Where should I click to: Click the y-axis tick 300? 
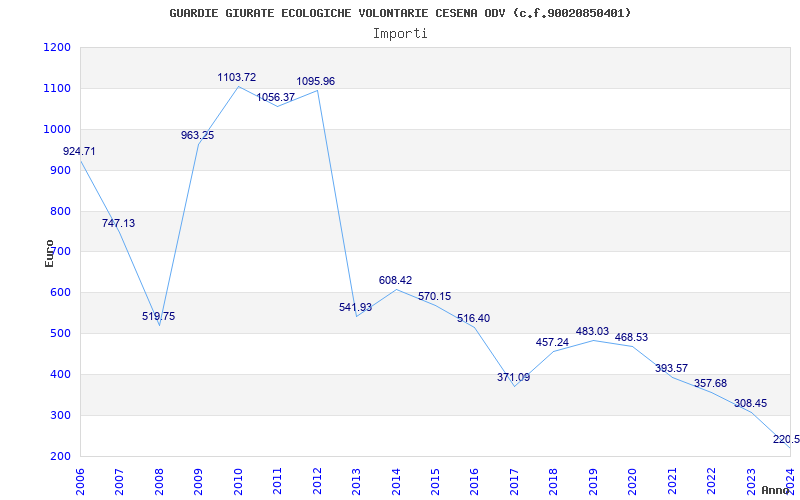pyautogui.click(x=60, y=415)
